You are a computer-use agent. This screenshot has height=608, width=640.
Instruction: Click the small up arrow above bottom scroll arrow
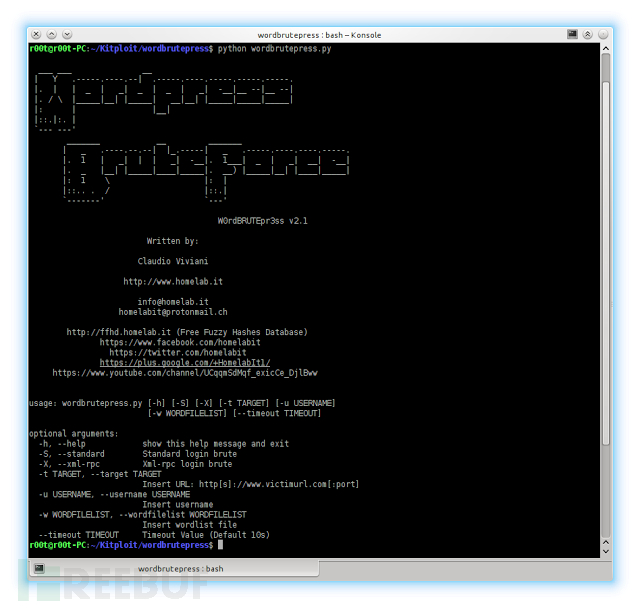pyautogui.click(x=606, y=542)
